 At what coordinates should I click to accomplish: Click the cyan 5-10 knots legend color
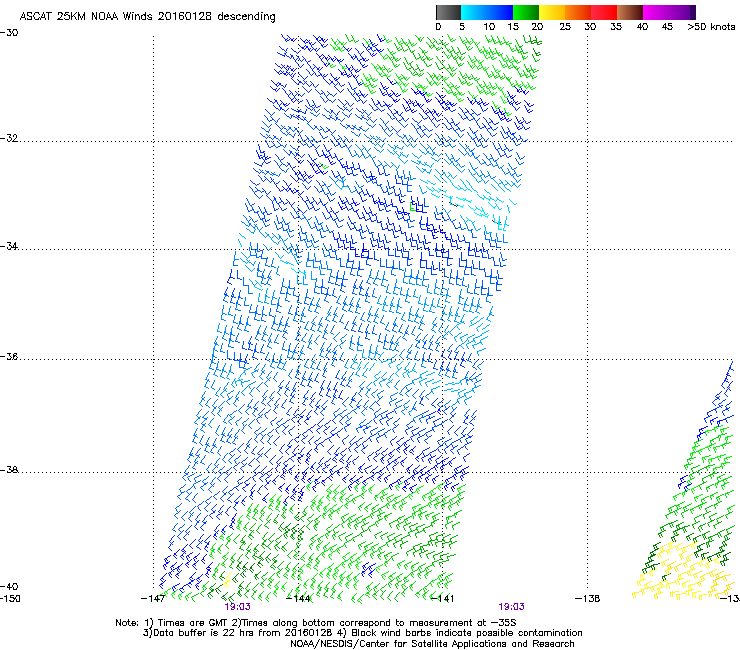point(474,12)
